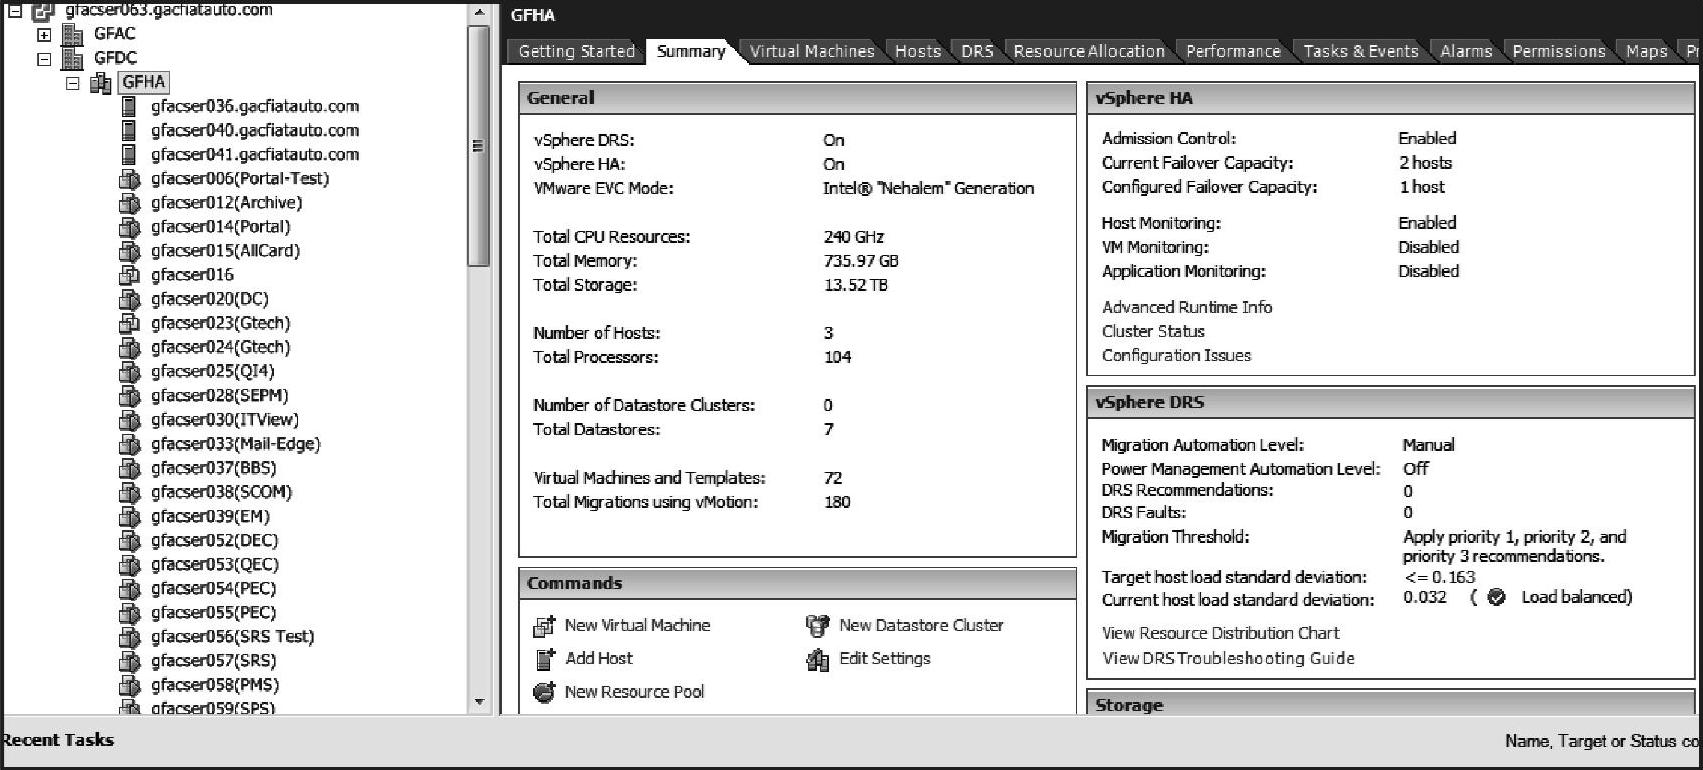Click VM icon of gfacser028(SEPM)

click(129, 396)
